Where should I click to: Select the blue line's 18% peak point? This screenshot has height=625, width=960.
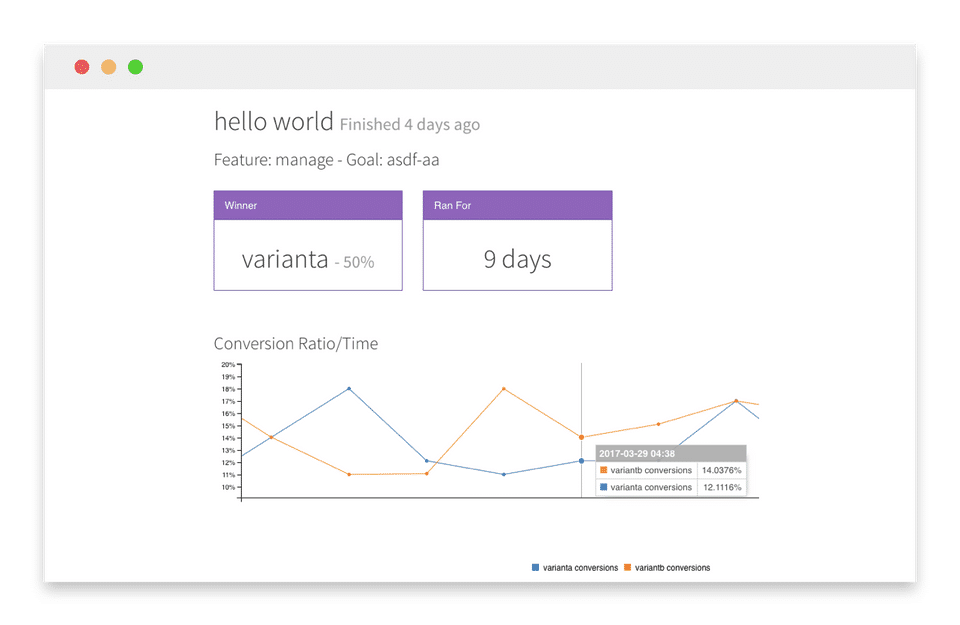coord(348,388)
